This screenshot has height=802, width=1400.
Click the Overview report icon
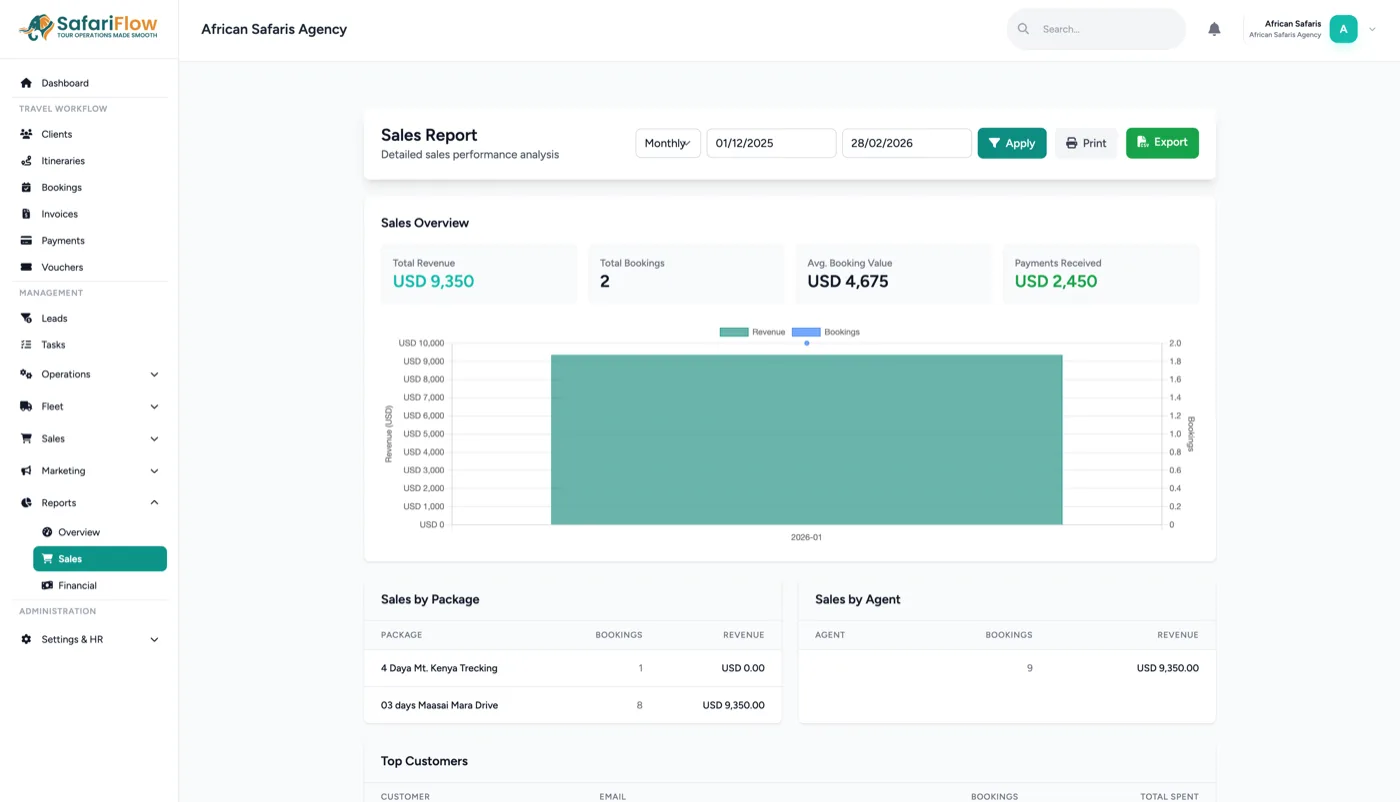click(47, 532)
